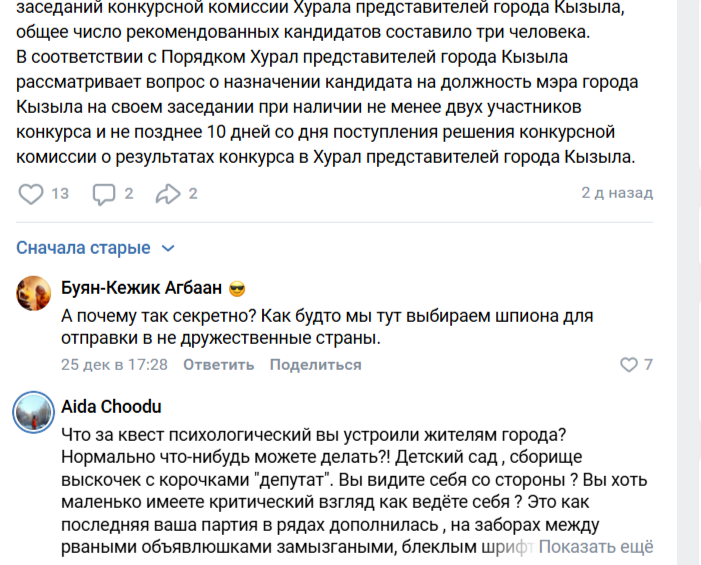This screenshot has width=701, height=565.
Task: Share the post using the arrow icon
Action: (x=167, y=193)
